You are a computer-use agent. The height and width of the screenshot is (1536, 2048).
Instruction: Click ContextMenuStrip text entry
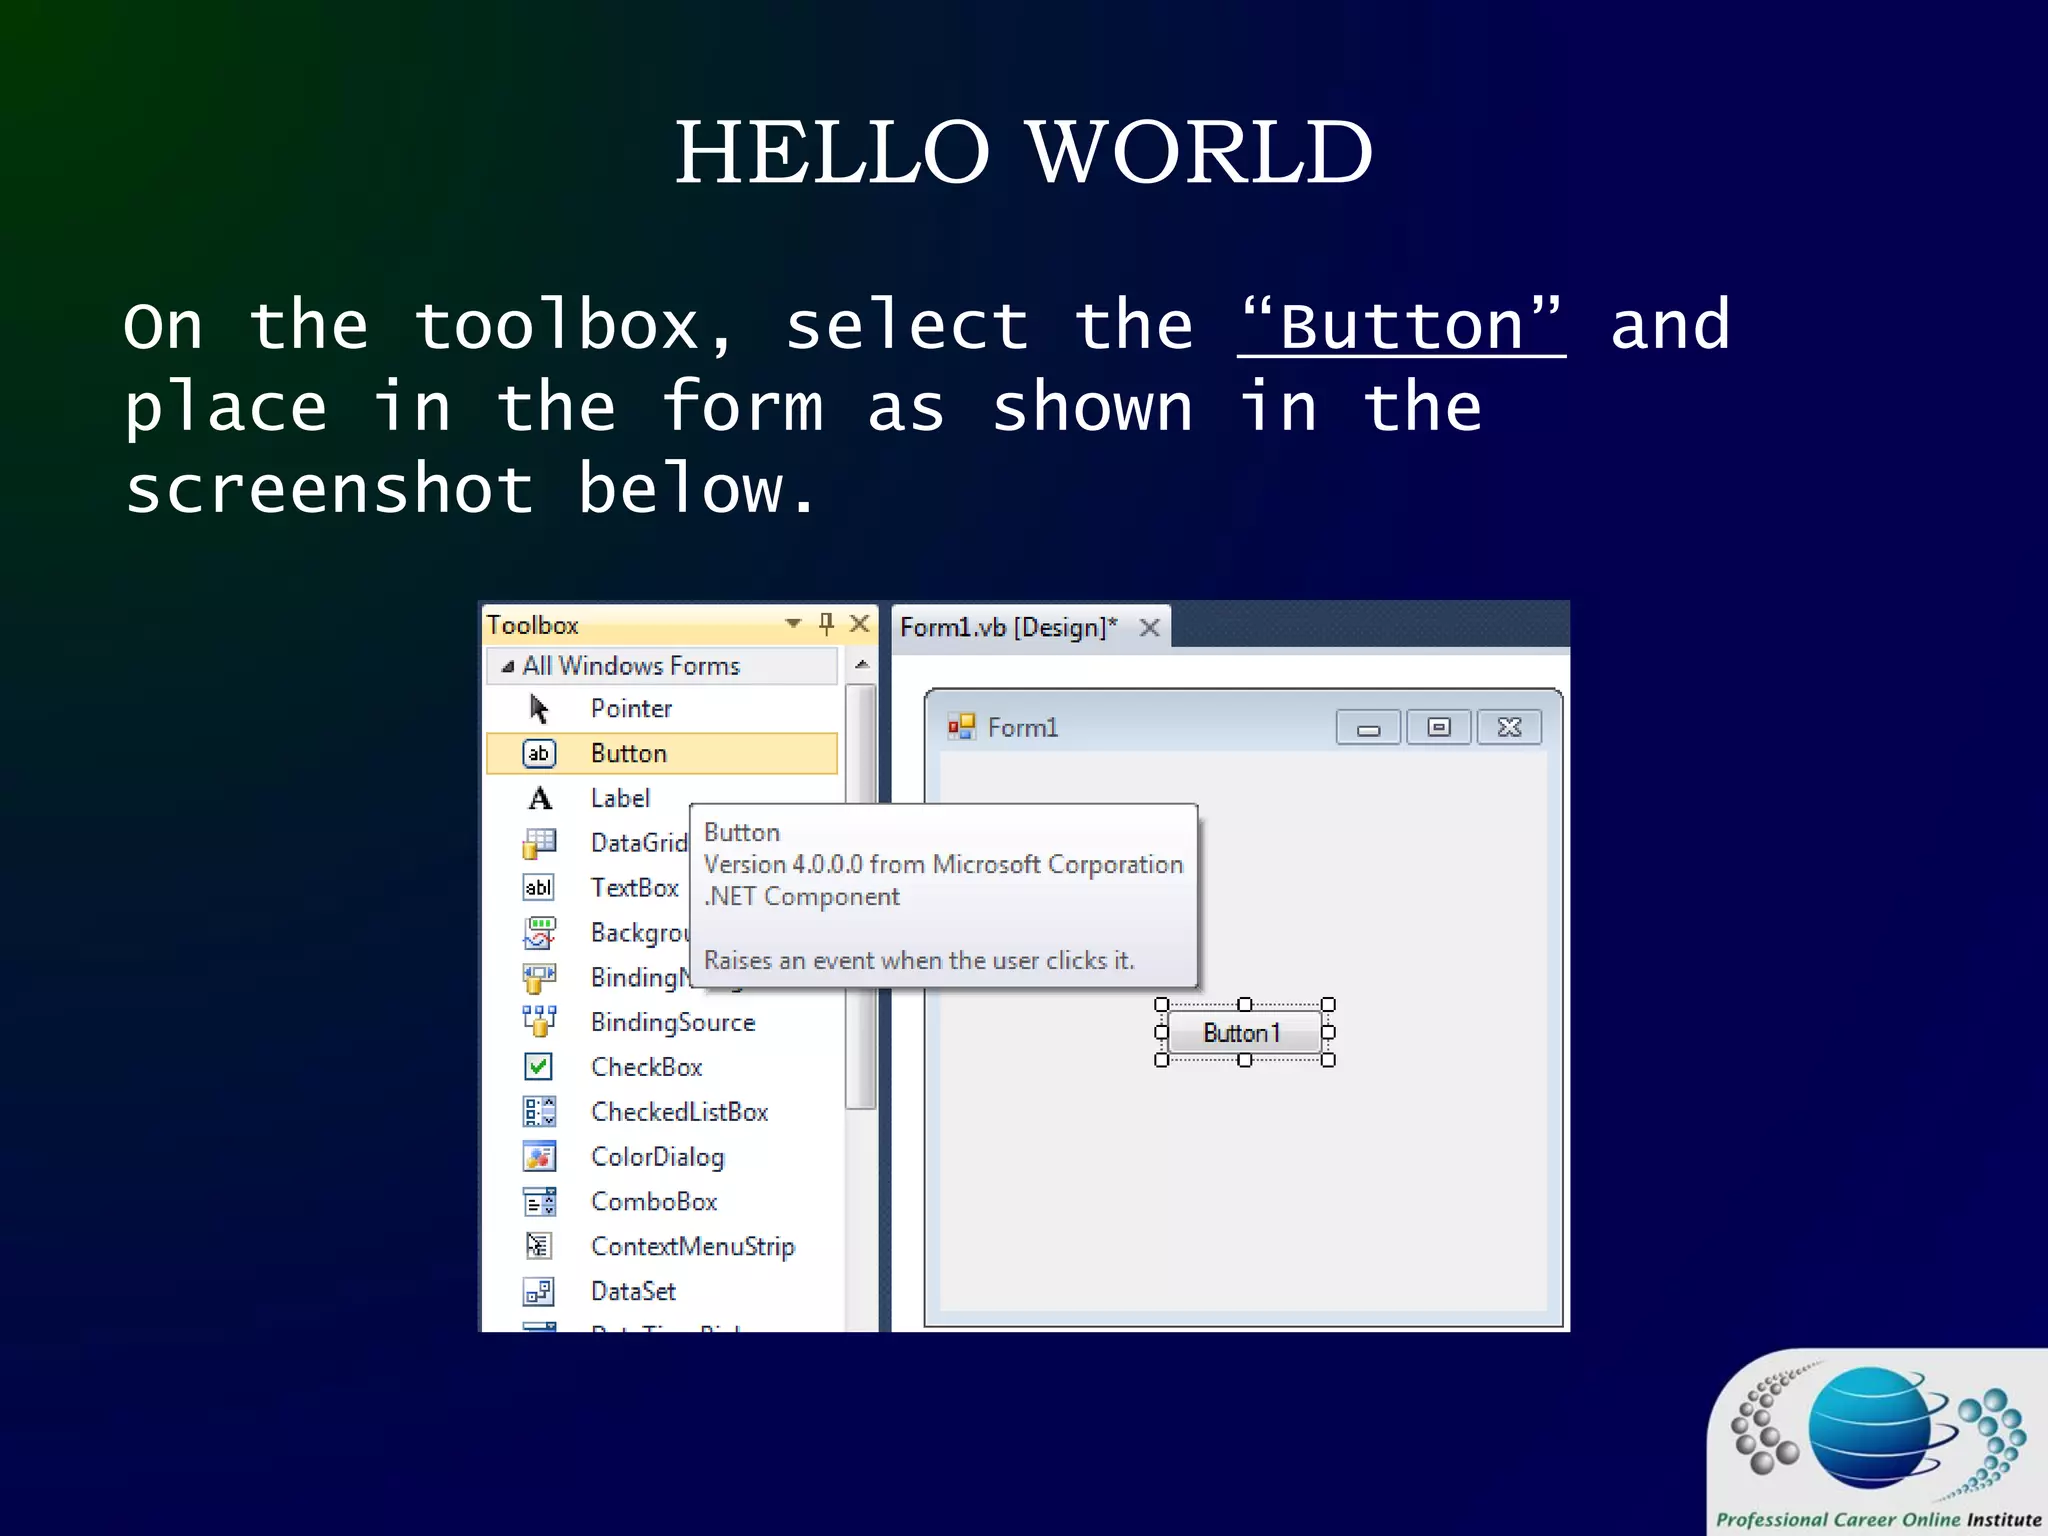coord(692,1246)
